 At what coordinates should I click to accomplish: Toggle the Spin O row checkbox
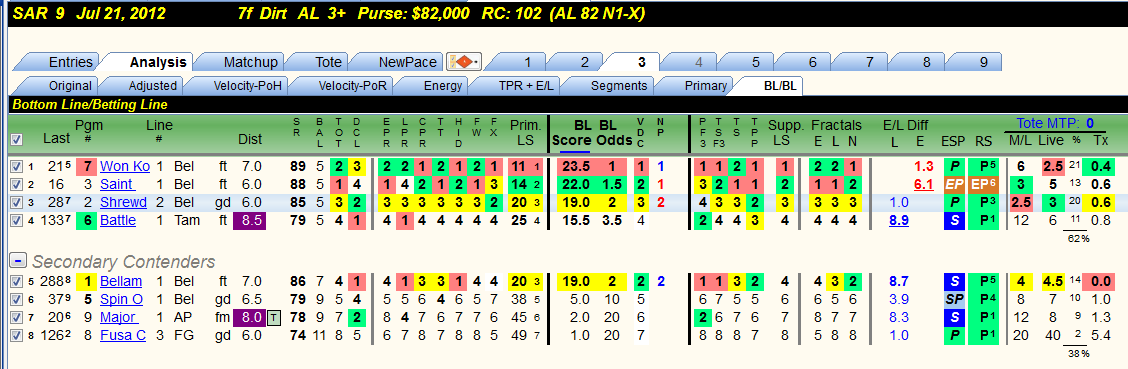click(17, 299)
